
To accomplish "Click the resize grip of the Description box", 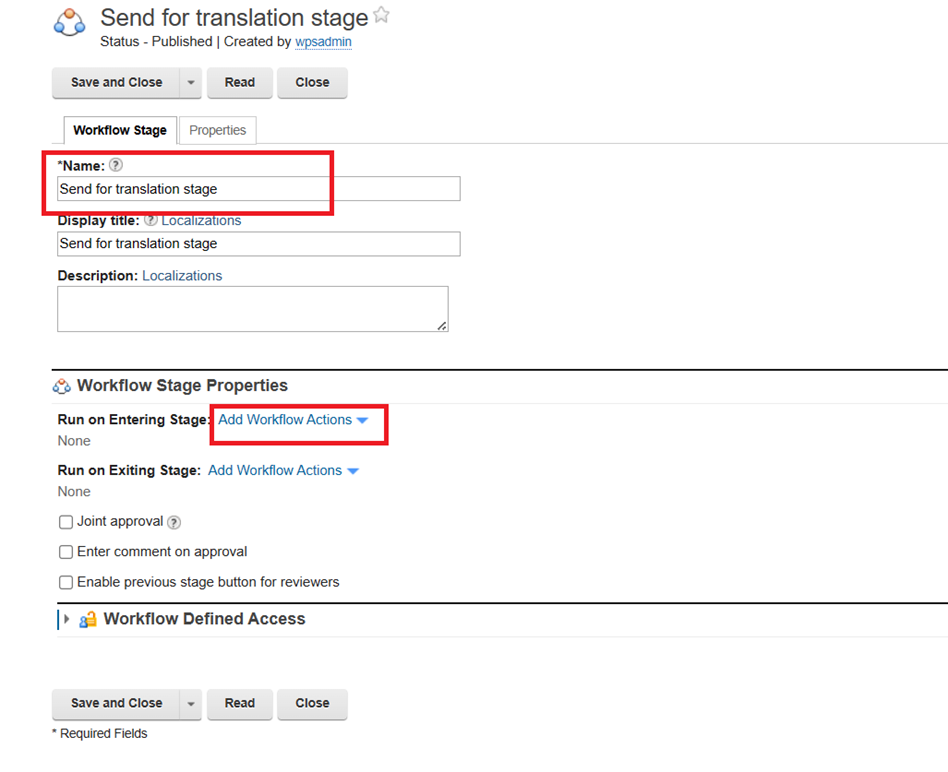I will coord(441,326).
